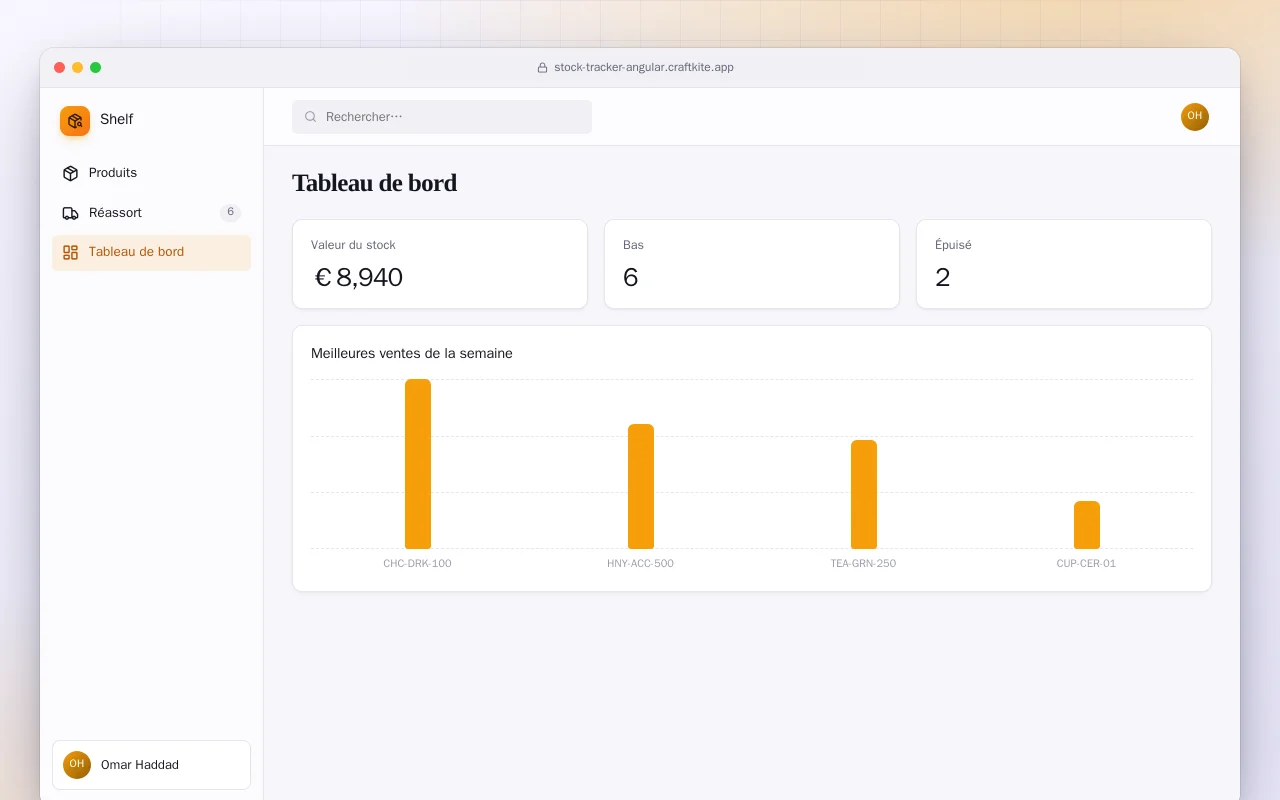Viewport: 1280px width, 800px height.
Task: Go to the Réassort section
Action: click(151, 213)
